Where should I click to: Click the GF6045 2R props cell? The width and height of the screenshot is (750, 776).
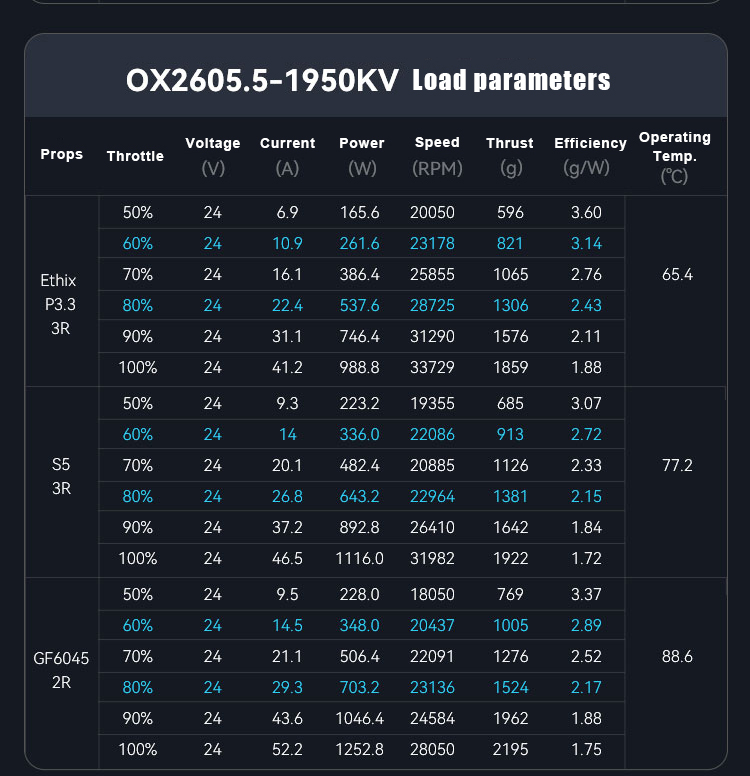(x=60, y=670)
